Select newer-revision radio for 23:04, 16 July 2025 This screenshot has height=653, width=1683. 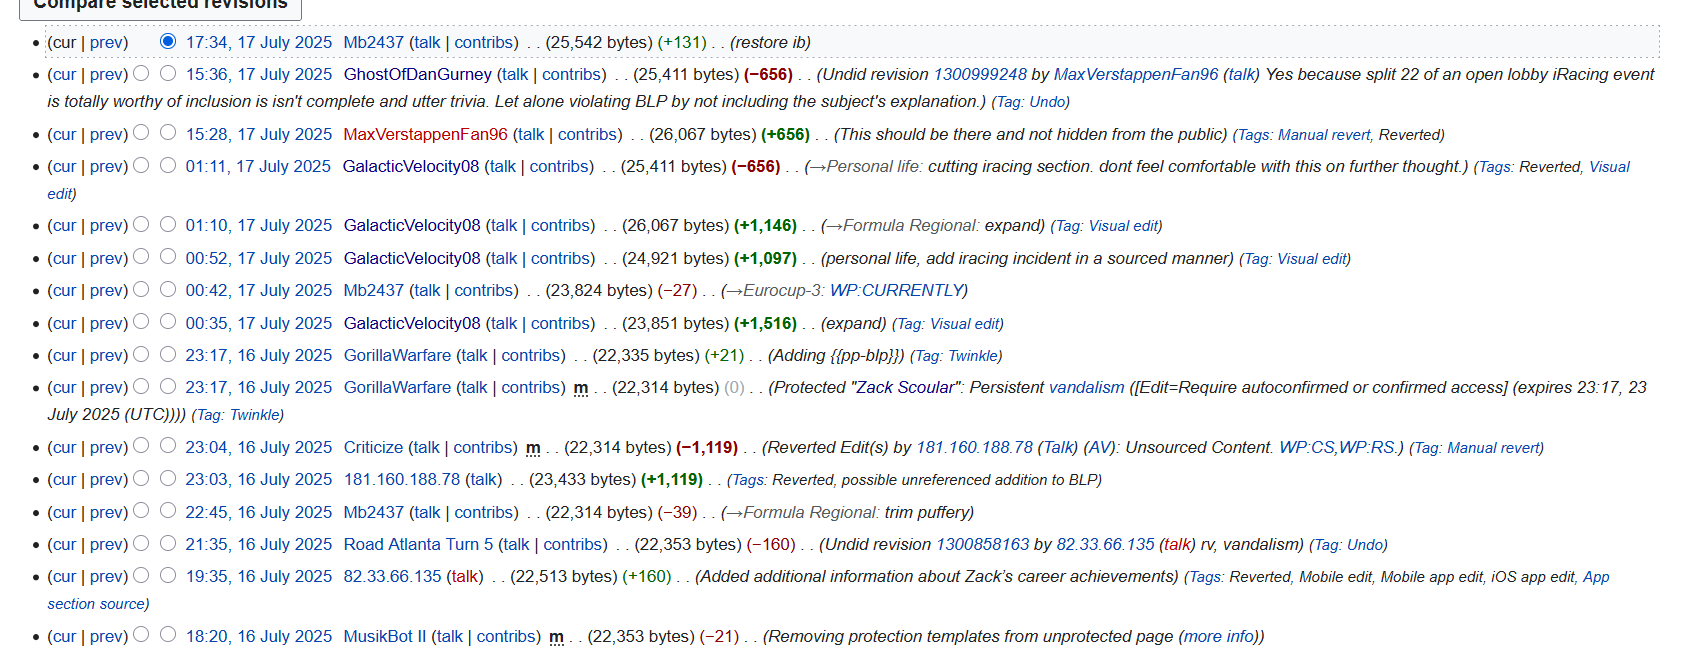pos(168,446)
